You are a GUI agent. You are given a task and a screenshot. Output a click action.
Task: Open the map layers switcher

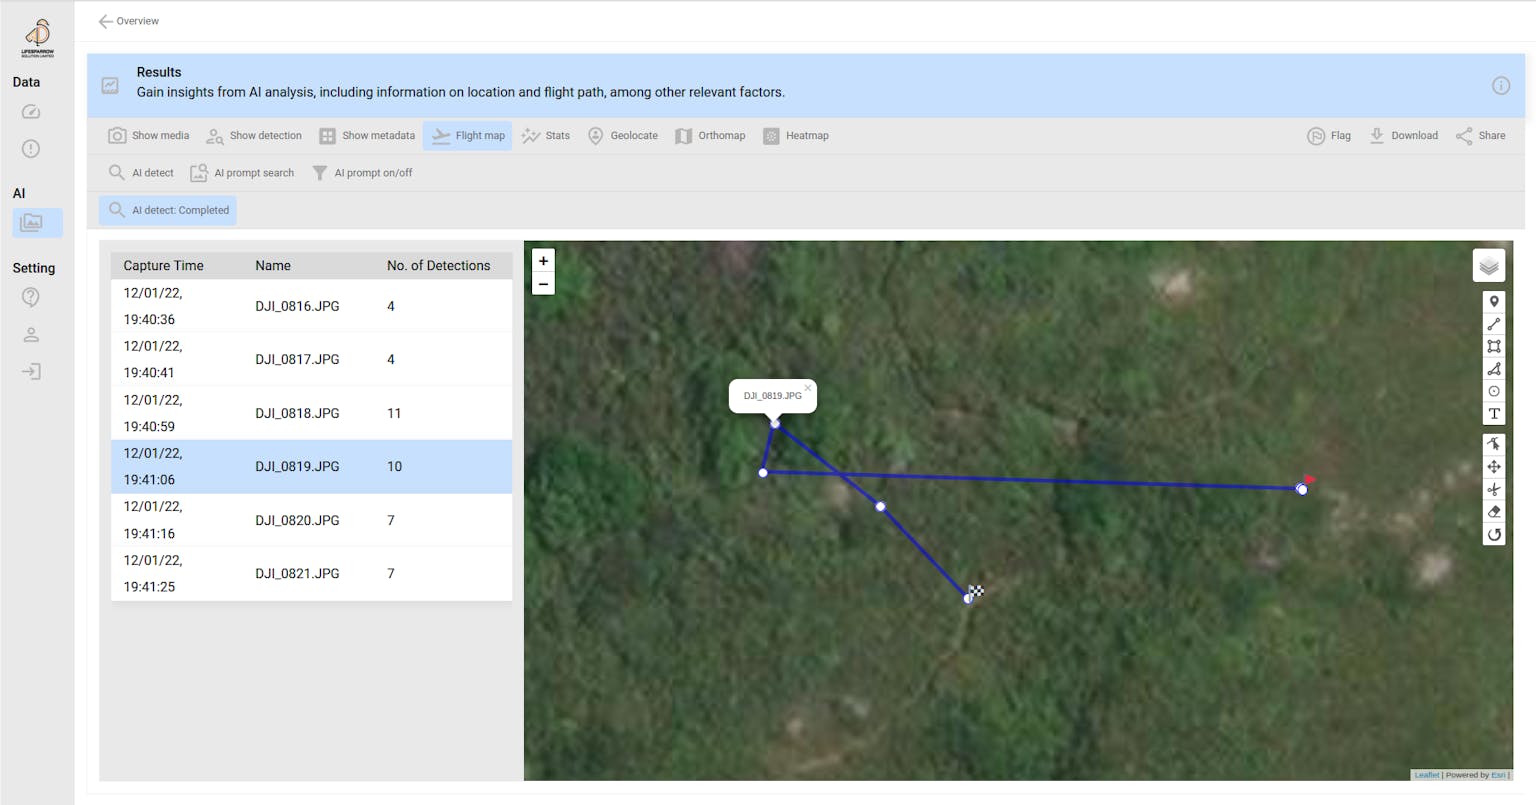pos(1489,265)
